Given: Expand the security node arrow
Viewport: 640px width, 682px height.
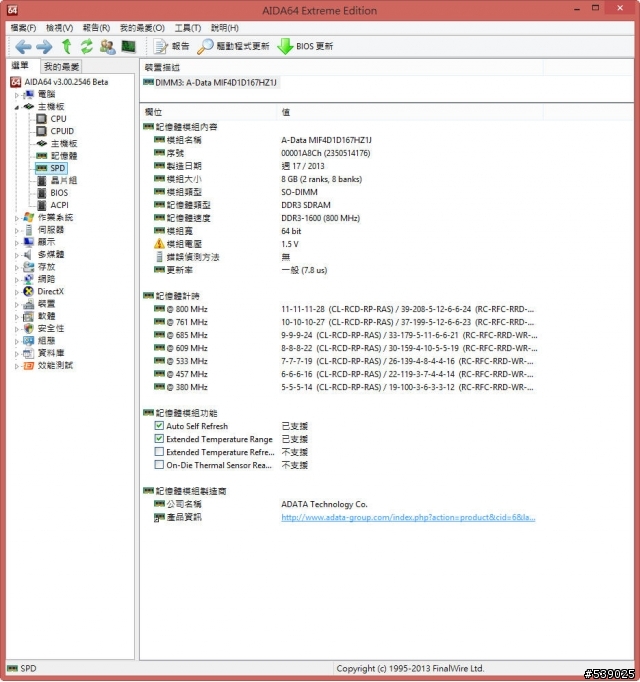Looking at the screenshot, I should pyautogui.click(x=17, y=329).
